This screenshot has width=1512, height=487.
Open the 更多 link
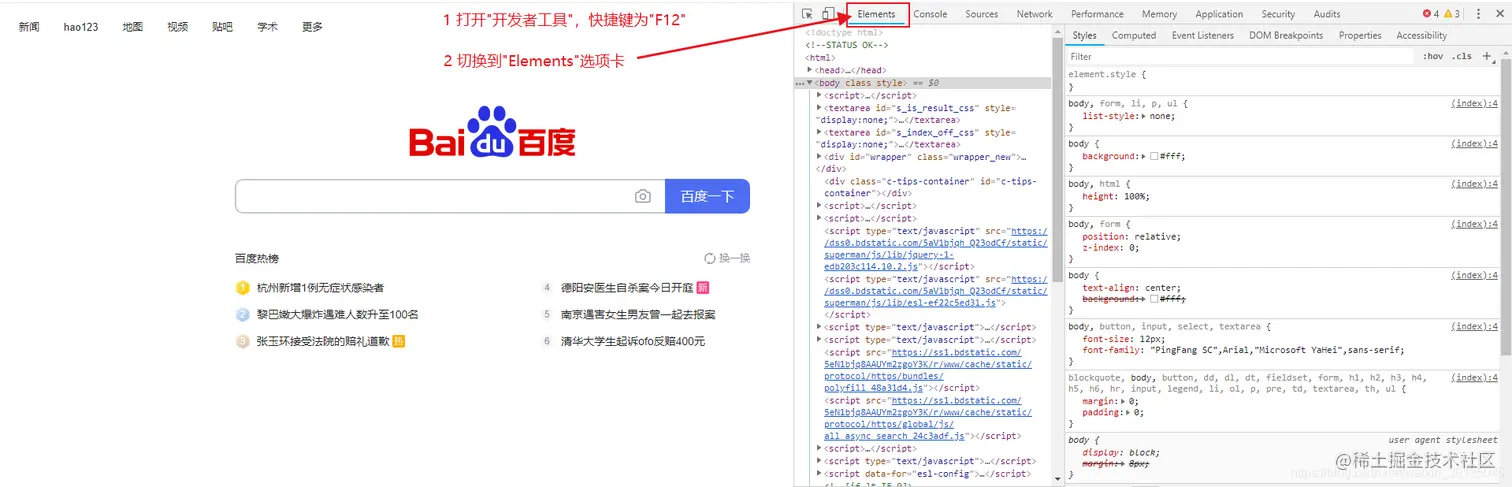(312, 27)
